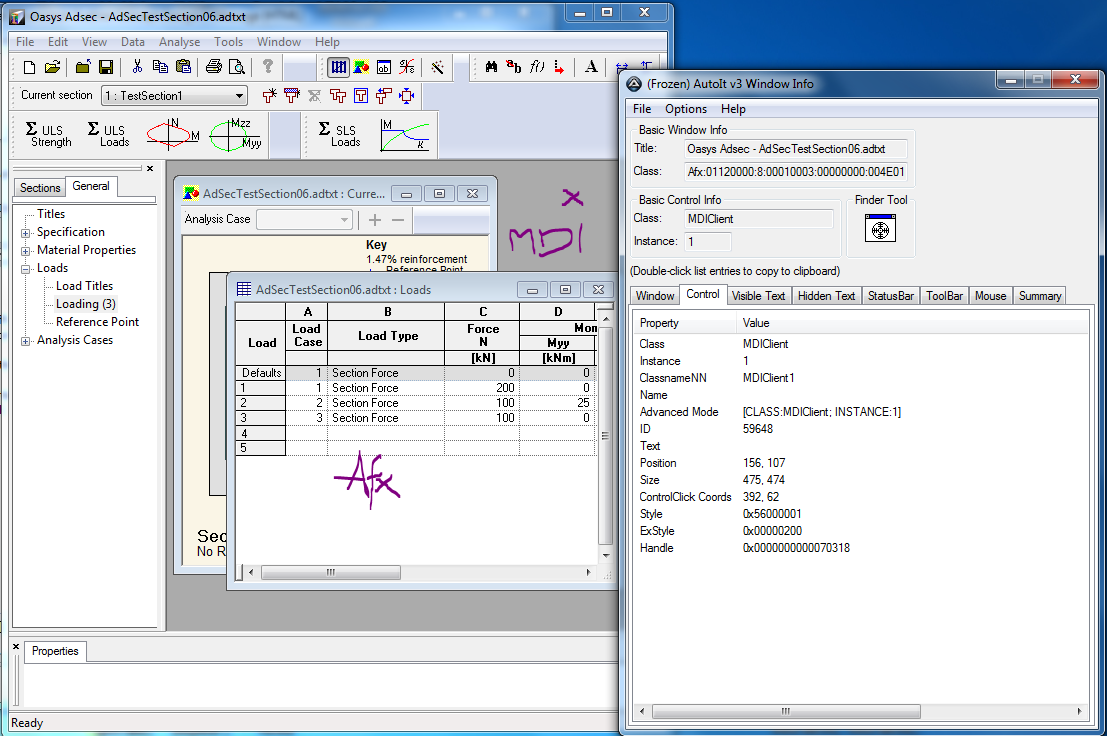Click the SLS Loads analysis icon

340,134
